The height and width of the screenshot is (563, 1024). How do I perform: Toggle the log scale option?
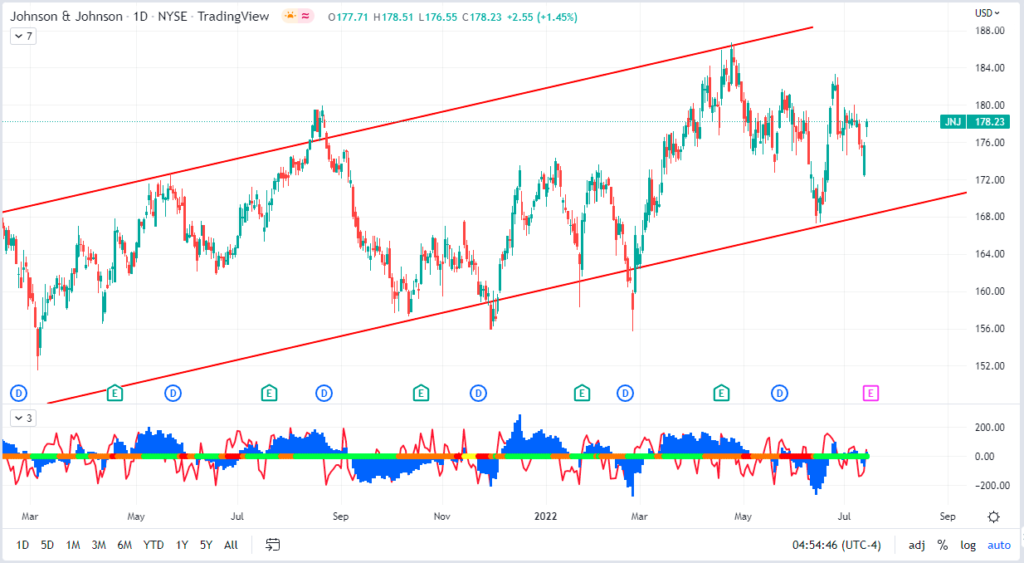(x=968, y=545)
